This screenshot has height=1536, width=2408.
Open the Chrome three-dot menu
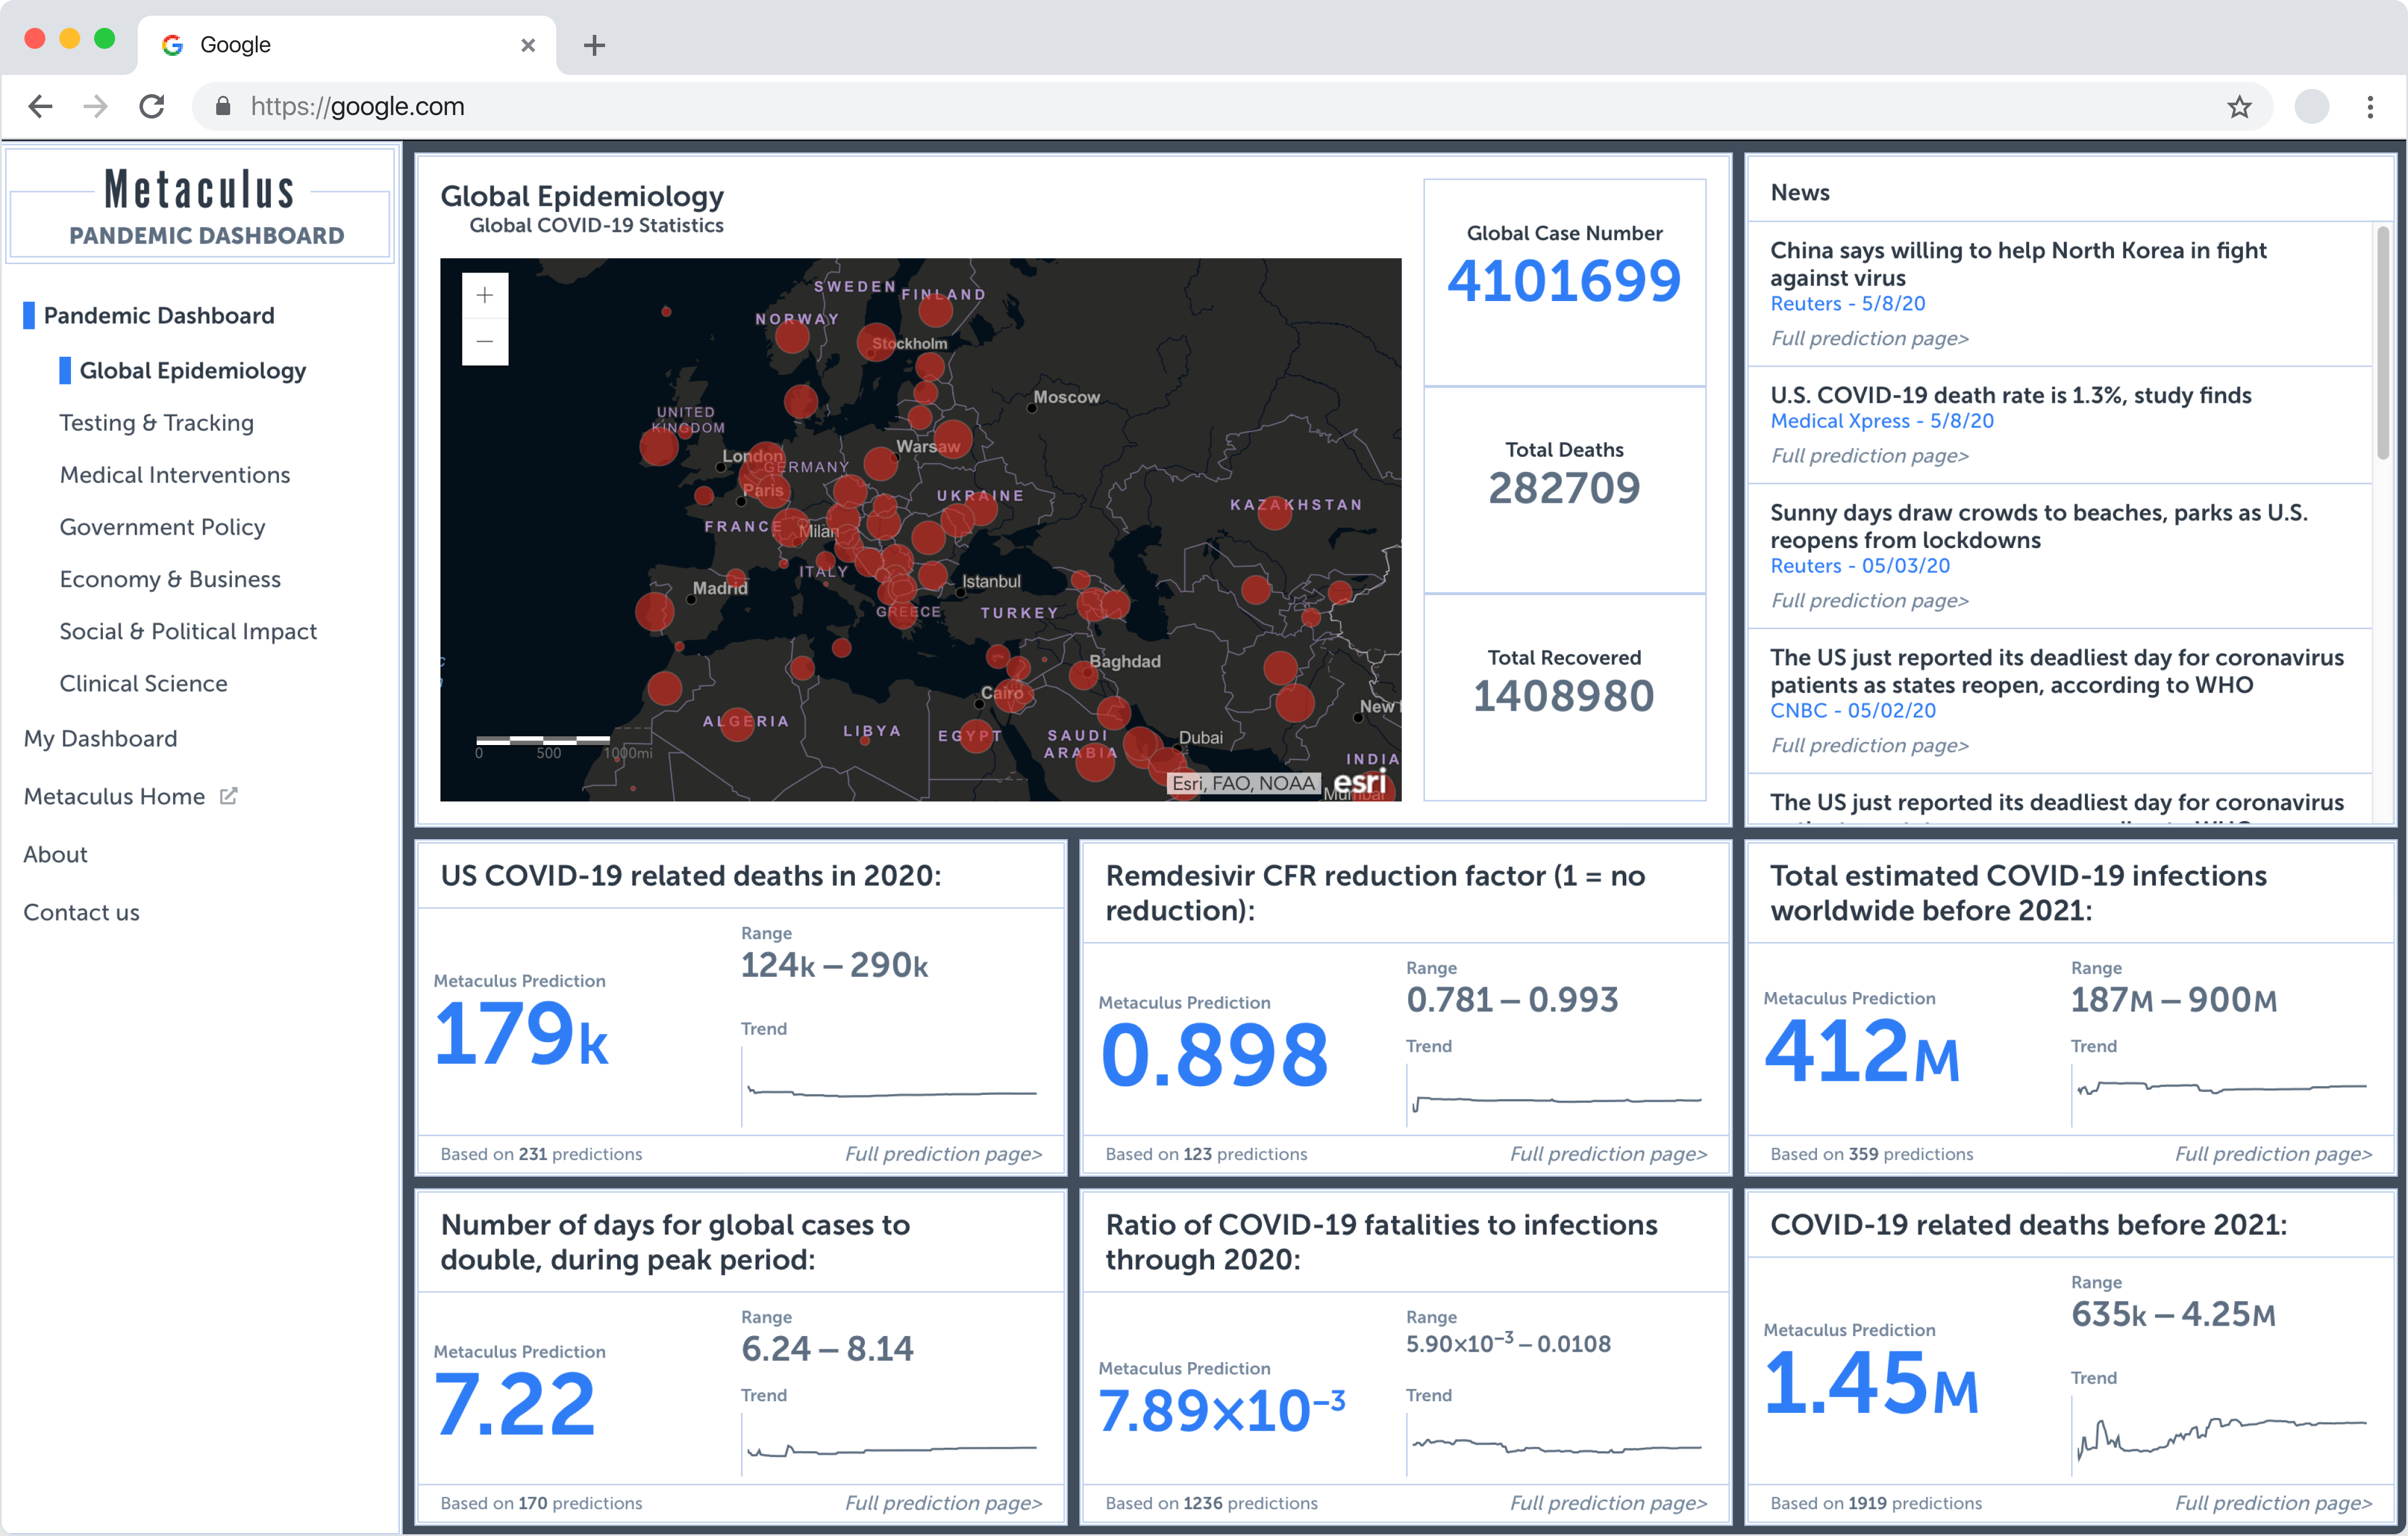[2370, 106]
